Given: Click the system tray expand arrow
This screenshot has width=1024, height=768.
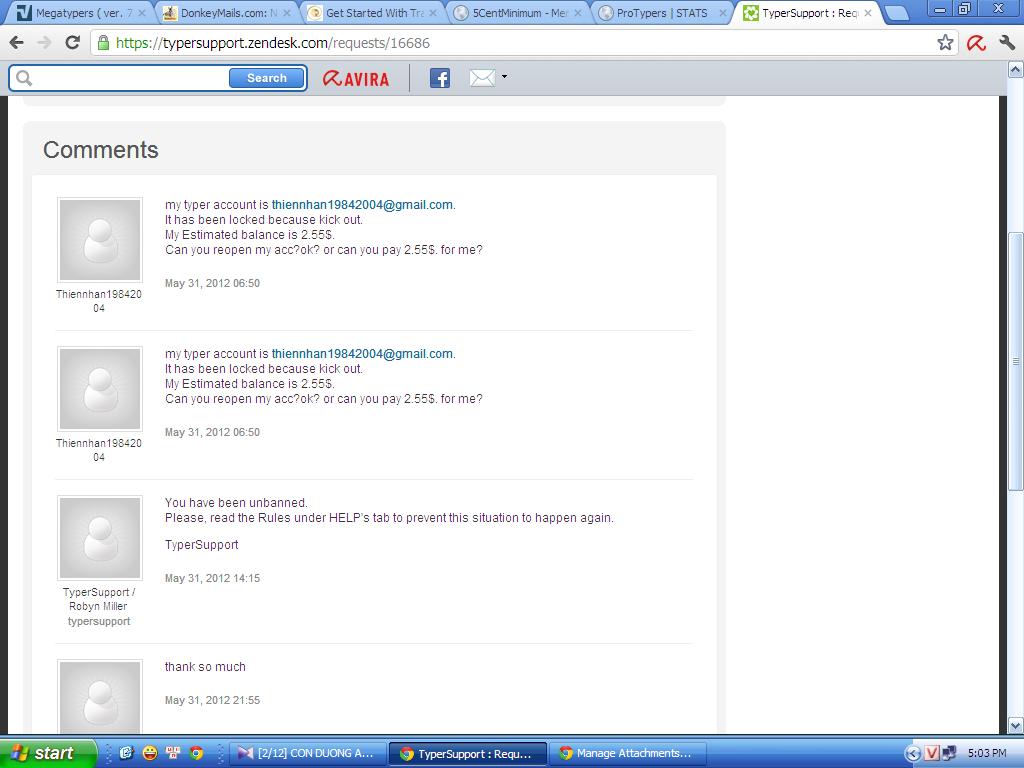Looking at the screenshot, I should click(914, 754).
